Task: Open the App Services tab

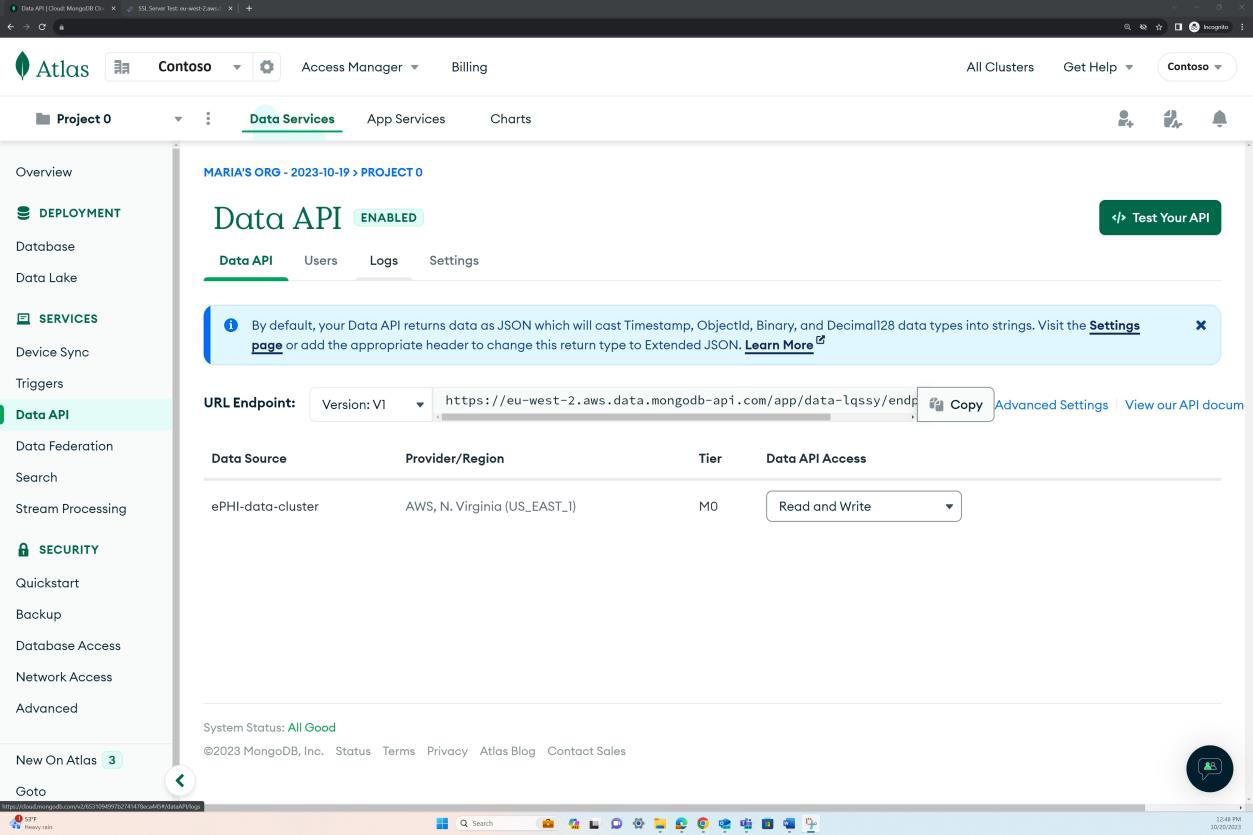Action: point(405,118)
